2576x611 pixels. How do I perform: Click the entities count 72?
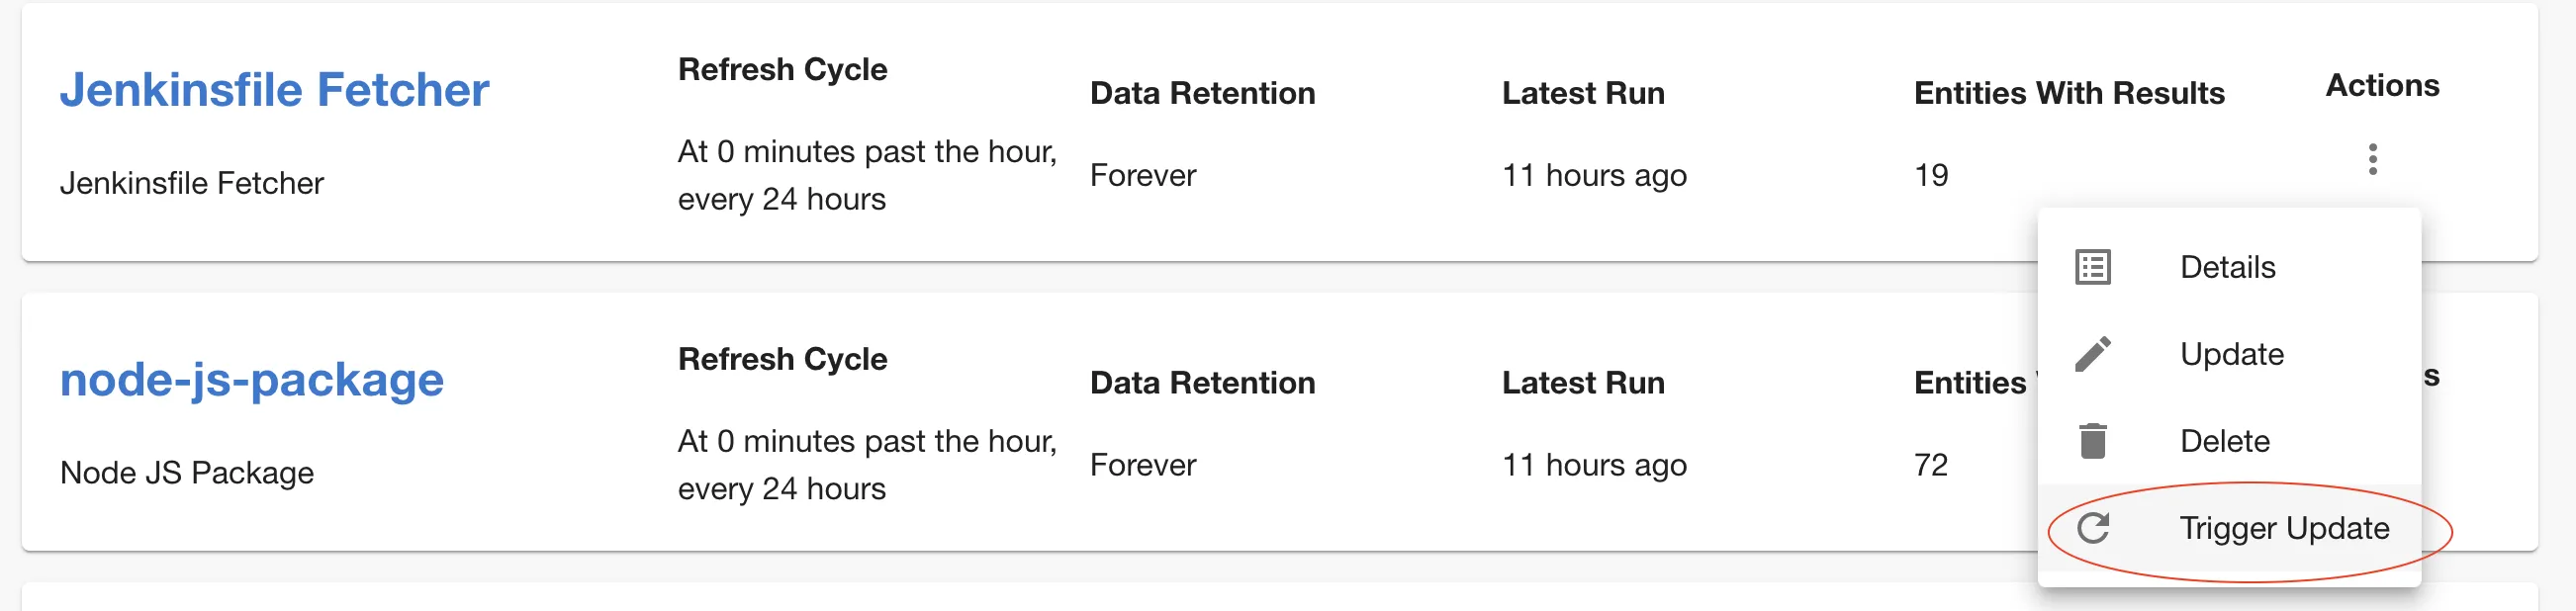pos(1931,465)
